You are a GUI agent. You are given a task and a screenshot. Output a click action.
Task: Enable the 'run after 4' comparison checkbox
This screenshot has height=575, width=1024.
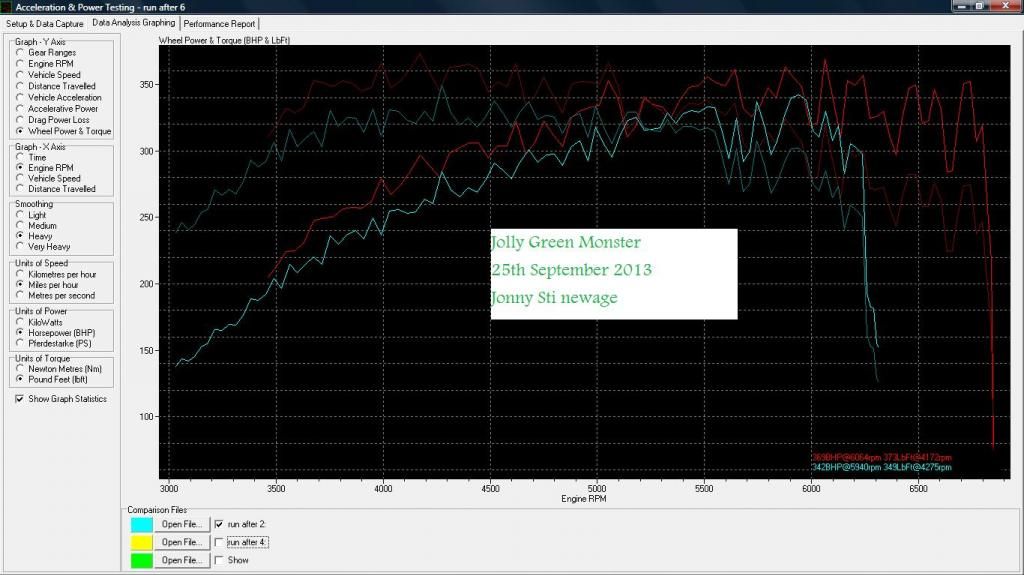[221, 542]
